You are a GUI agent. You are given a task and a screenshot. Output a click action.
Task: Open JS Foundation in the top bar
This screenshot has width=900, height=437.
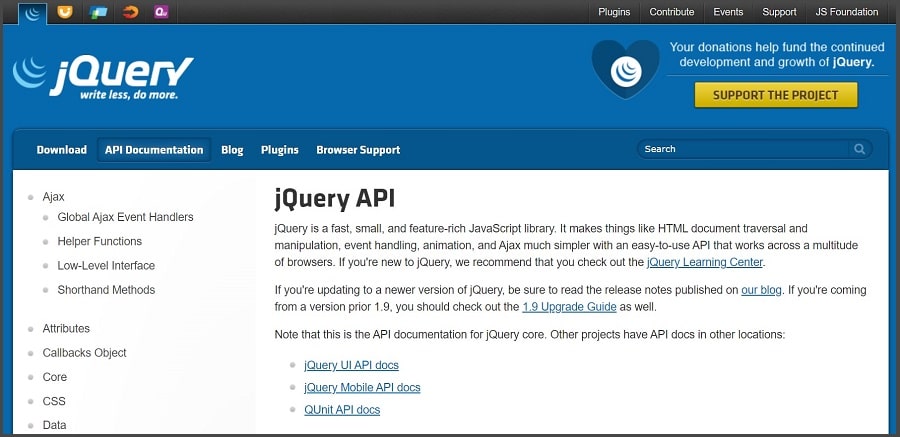pos(847,12)
